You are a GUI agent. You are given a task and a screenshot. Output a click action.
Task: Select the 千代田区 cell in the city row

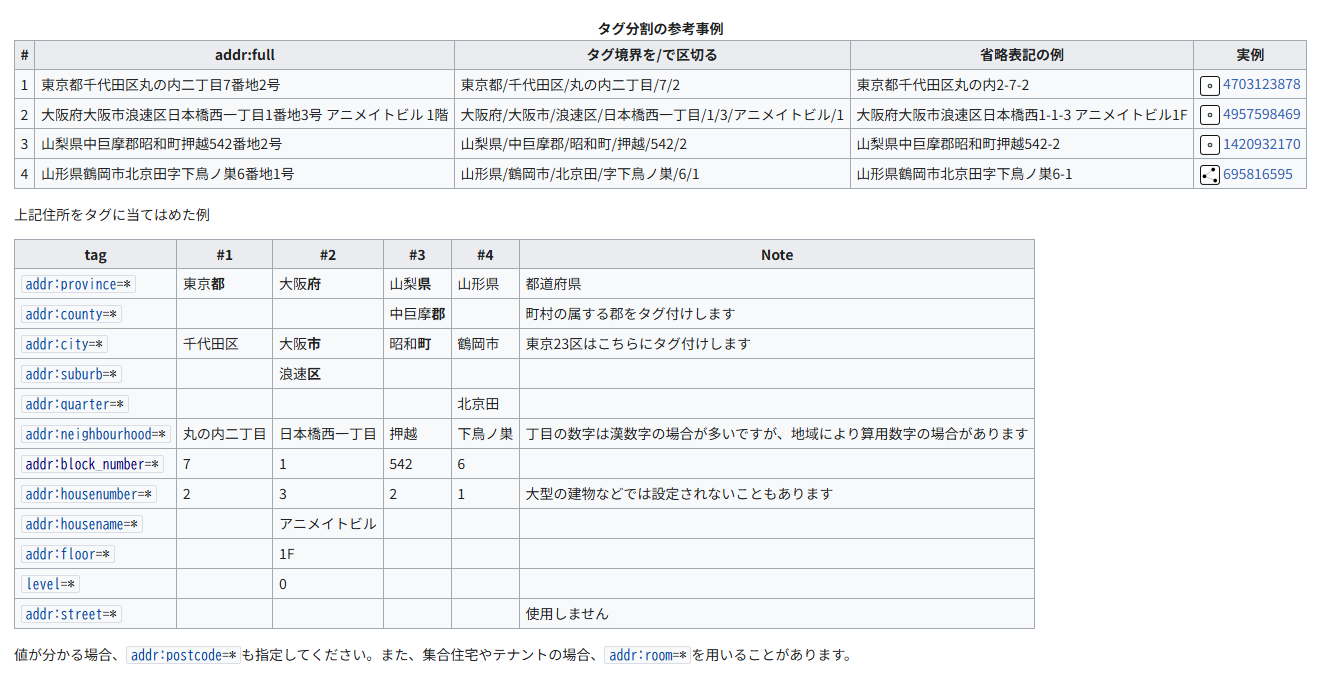coord(224,344)
